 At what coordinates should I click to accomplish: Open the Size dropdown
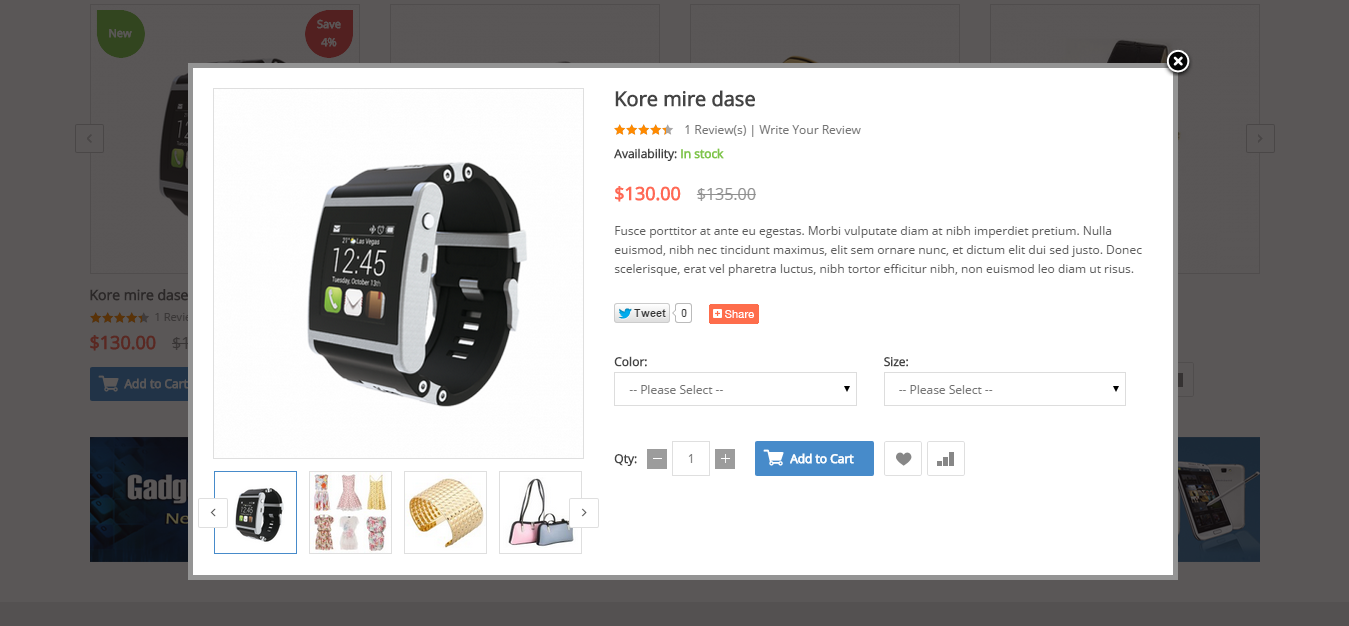click(x=1005, y=389)
